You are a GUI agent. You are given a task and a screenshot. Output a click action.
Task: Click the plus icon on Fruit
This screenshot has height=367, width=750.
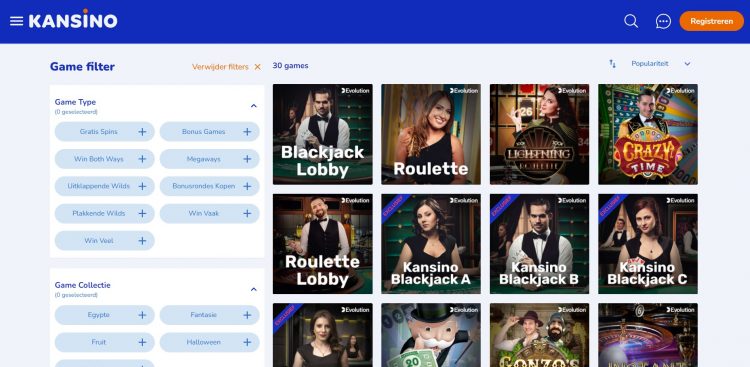point(142,342)
